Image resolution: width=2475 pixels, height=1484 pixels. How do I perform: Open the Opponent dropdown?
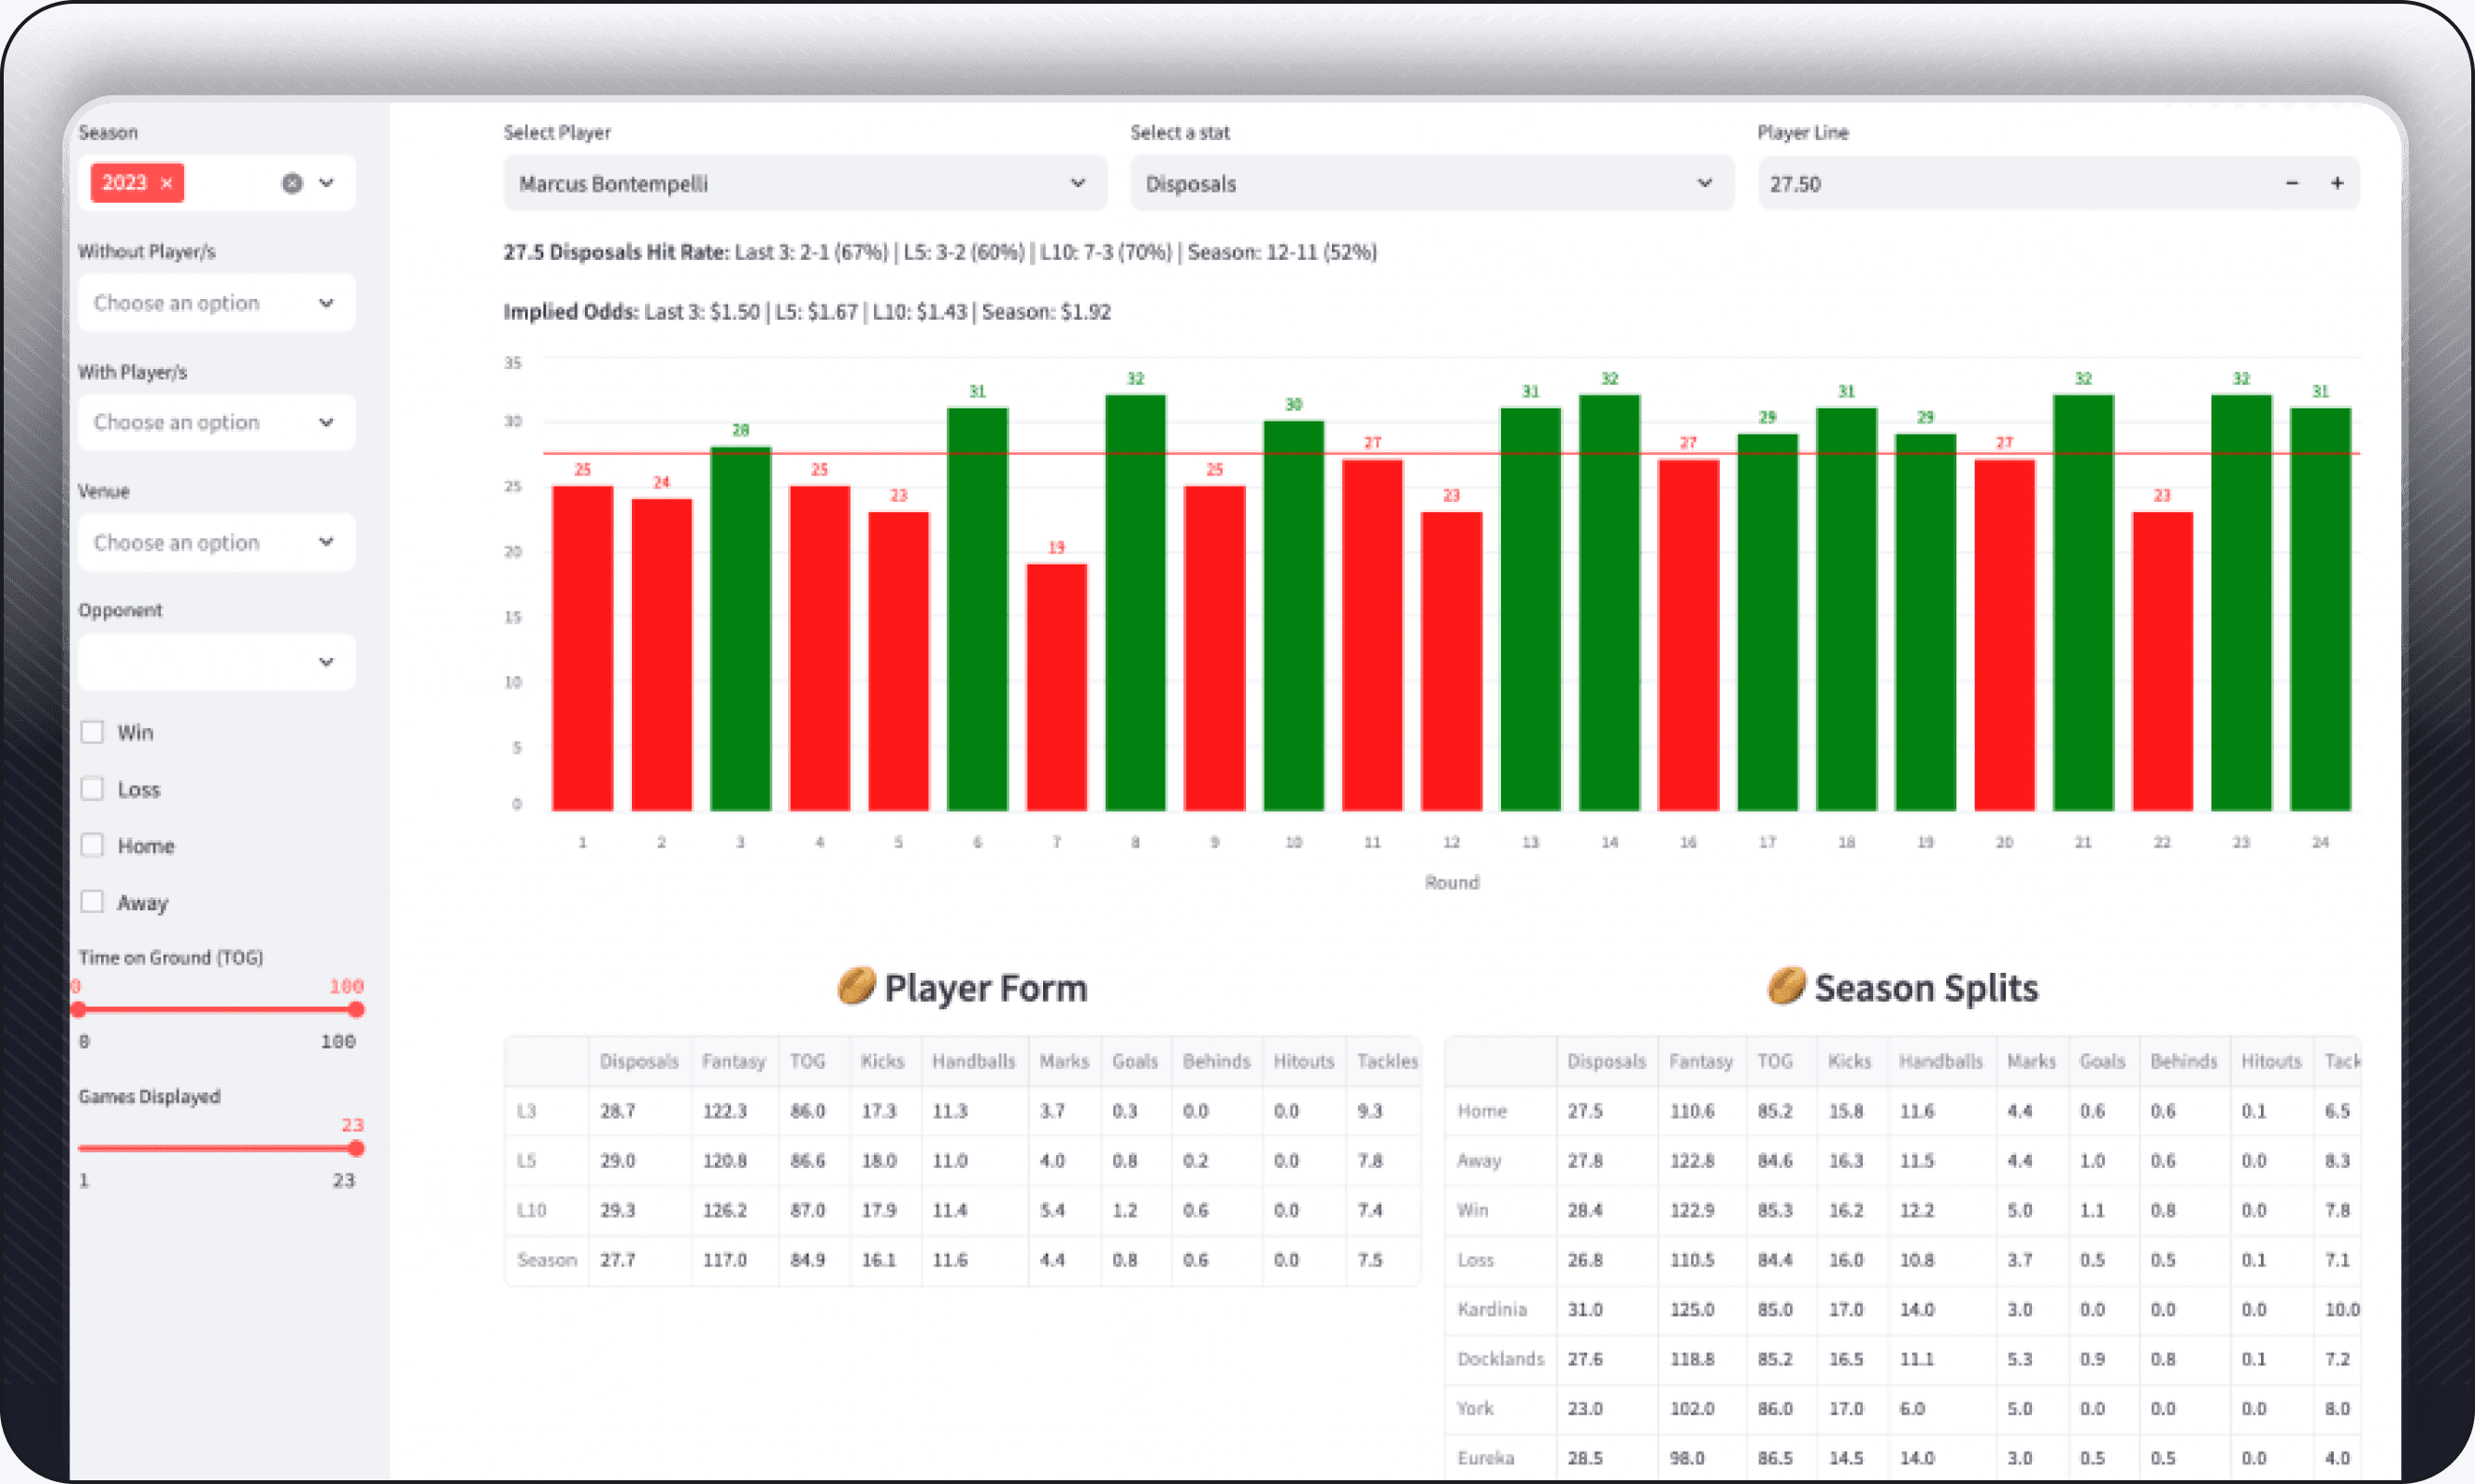216,662
